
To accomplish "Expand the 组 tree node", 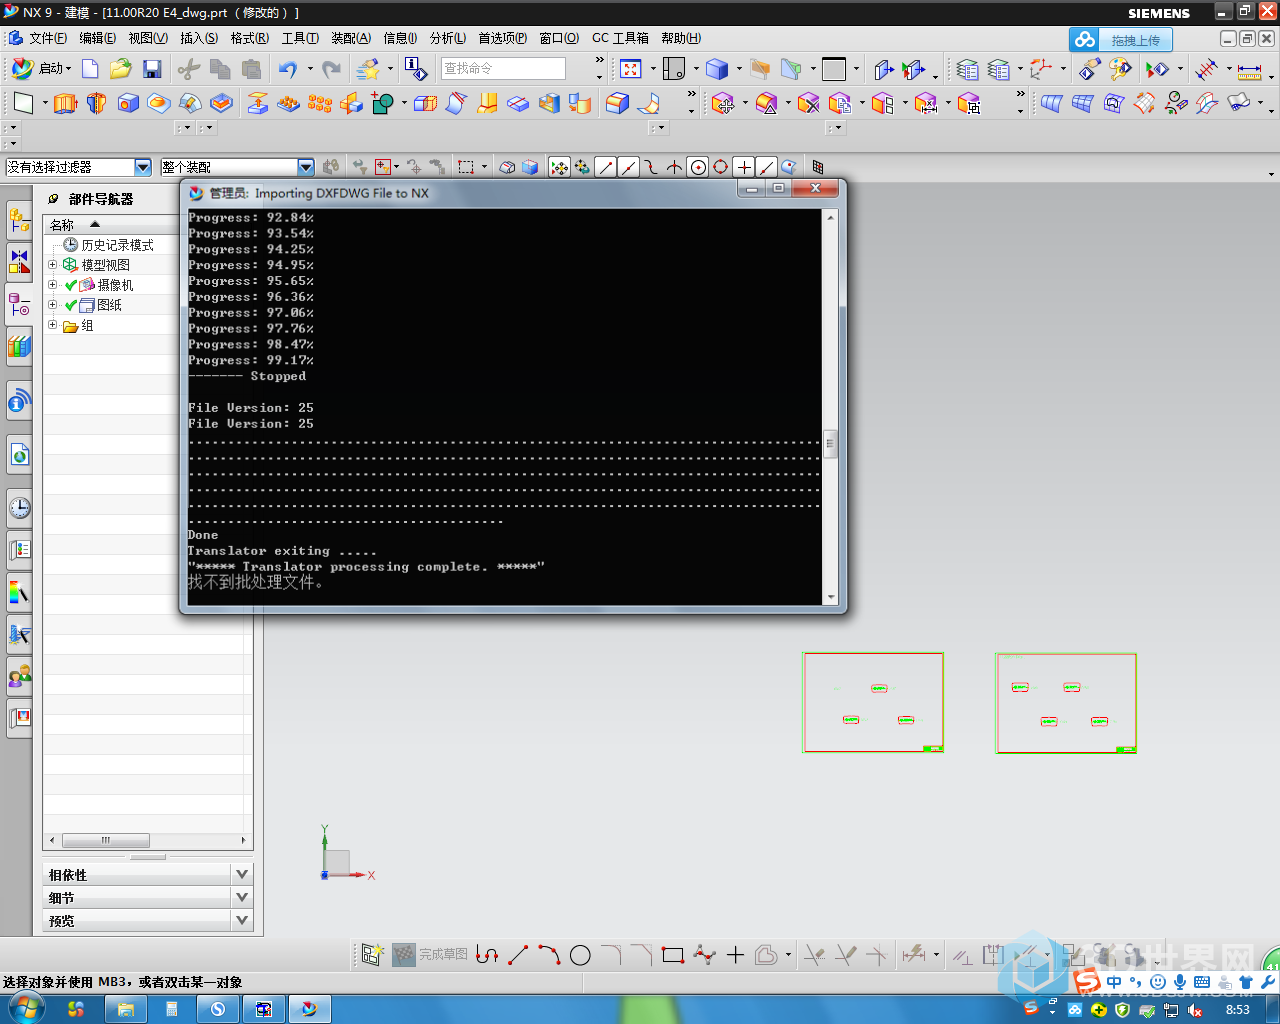I will 52,325.
